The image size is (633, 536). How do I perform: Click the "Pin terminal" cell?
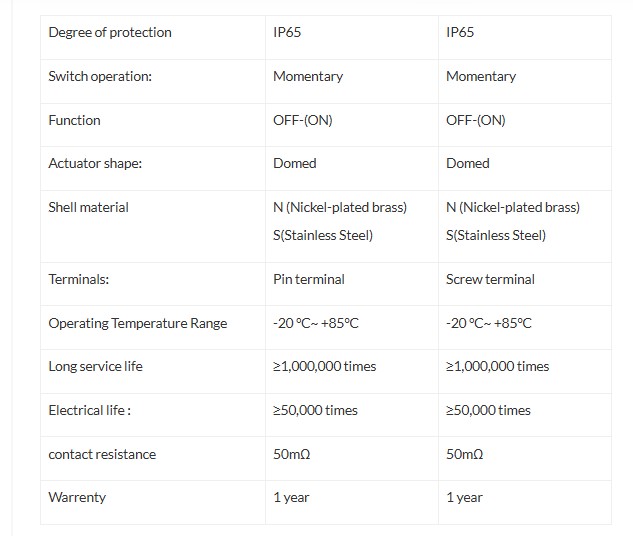[309, 279]
